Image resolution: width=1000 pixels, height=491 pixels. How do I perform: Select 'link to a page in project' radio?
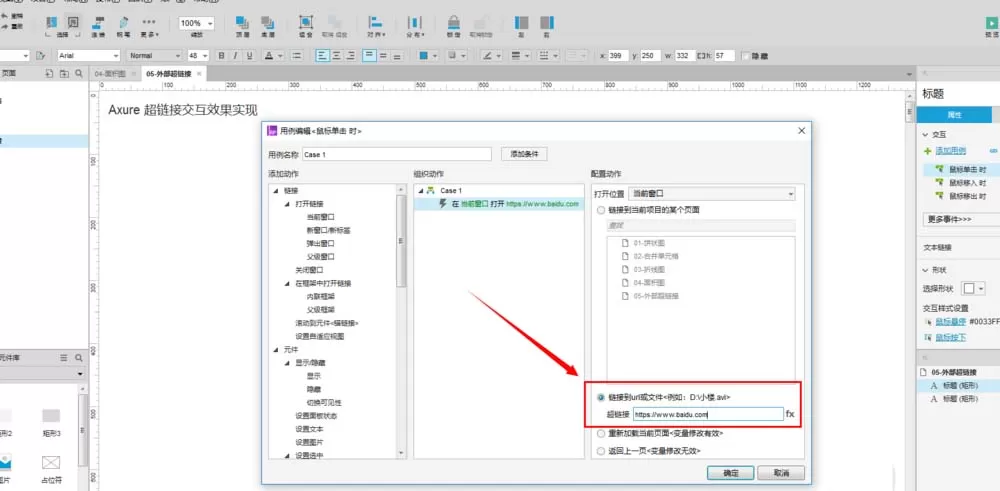point(600,210)
